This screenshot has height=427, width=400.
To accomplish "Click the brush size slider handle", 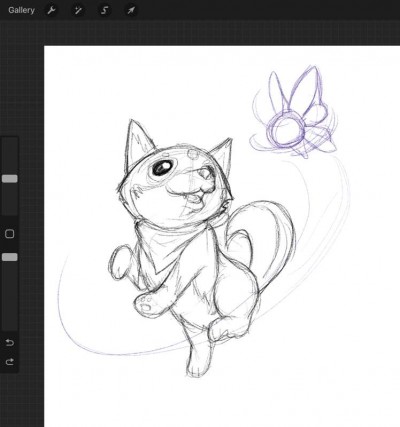I will tap(10, 179).
